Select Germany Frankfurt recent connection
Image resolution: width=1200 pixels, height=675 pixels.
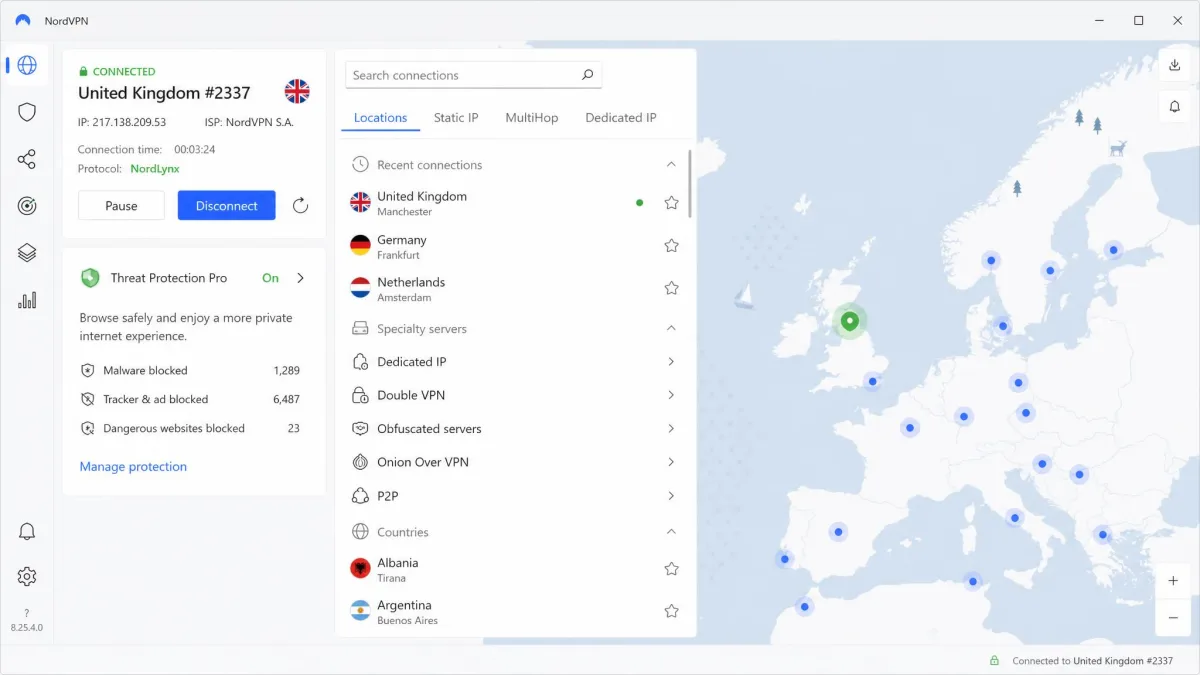(x=514, y=246)
